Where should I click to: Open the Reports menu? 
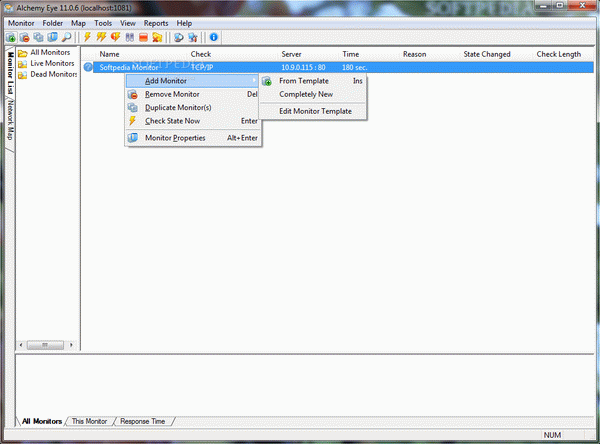156,22
